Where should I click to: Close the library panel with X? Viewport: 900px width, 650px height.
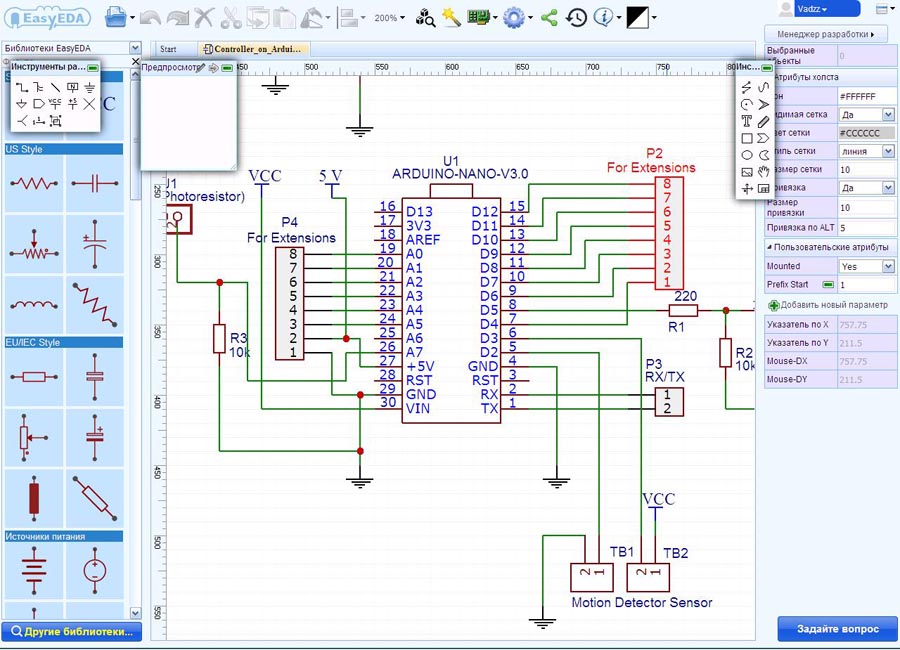[135, 61]
